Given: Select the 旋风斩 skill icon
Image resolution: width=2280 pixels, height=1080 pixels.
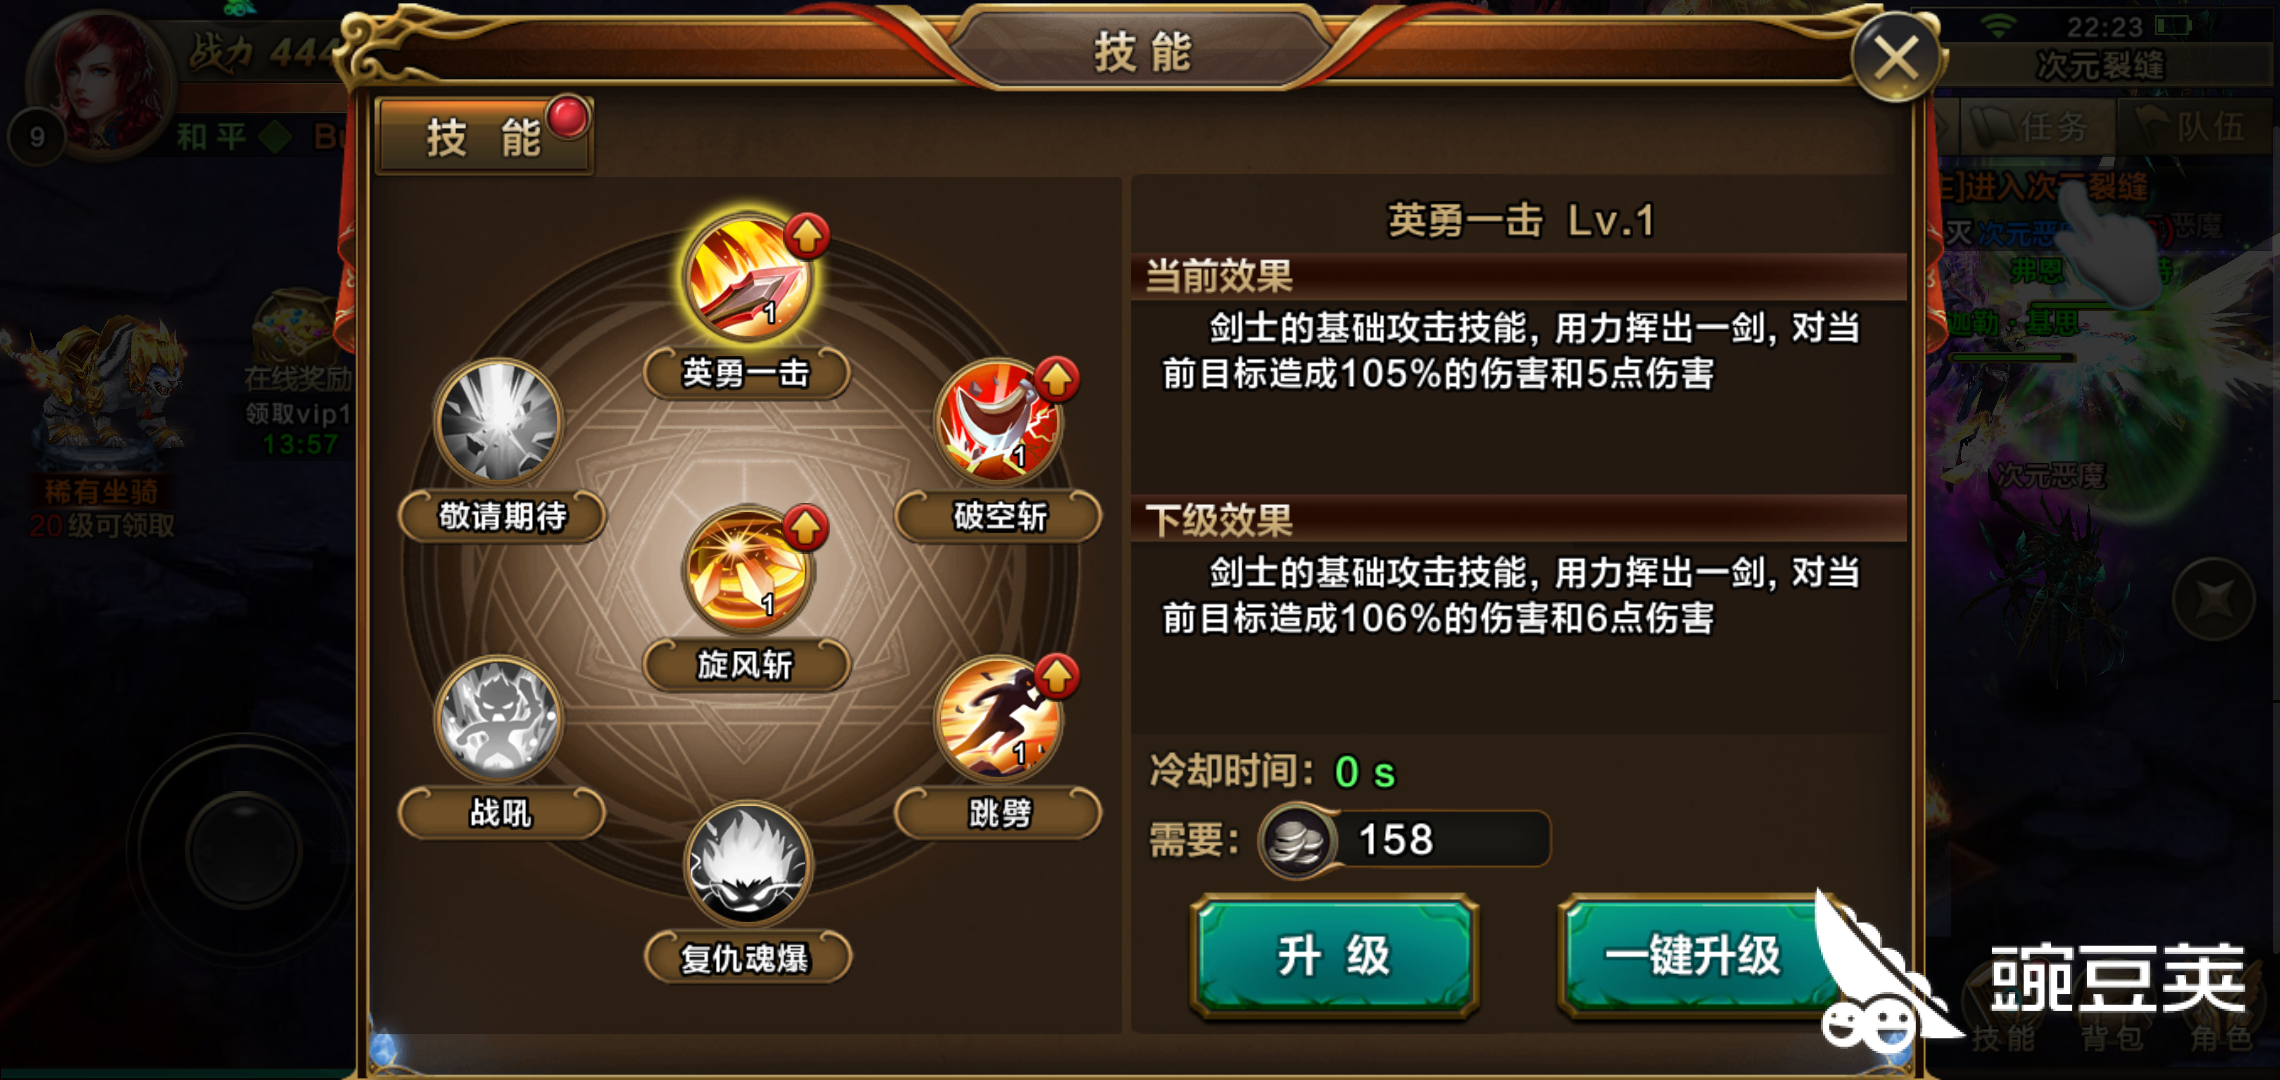Looking at the screenshot, I should (747, 569).
